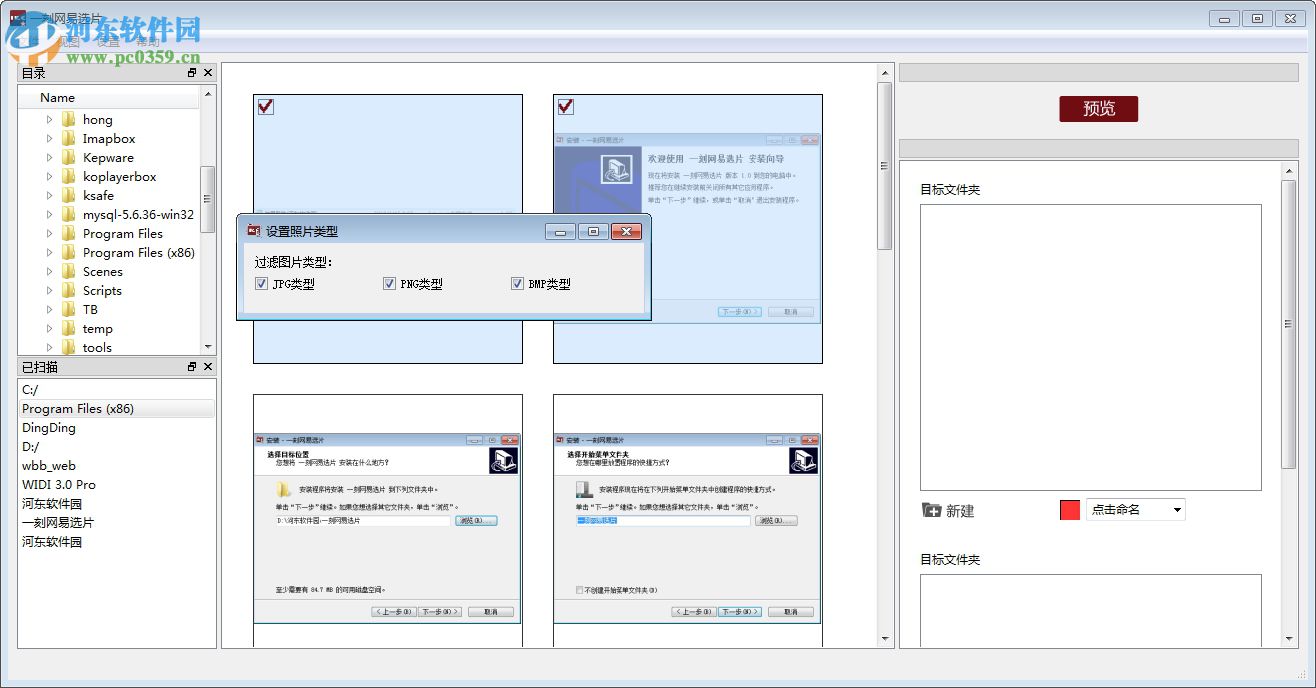Uncheck the first selected thumbnail's checkbox

coord(265,106)
